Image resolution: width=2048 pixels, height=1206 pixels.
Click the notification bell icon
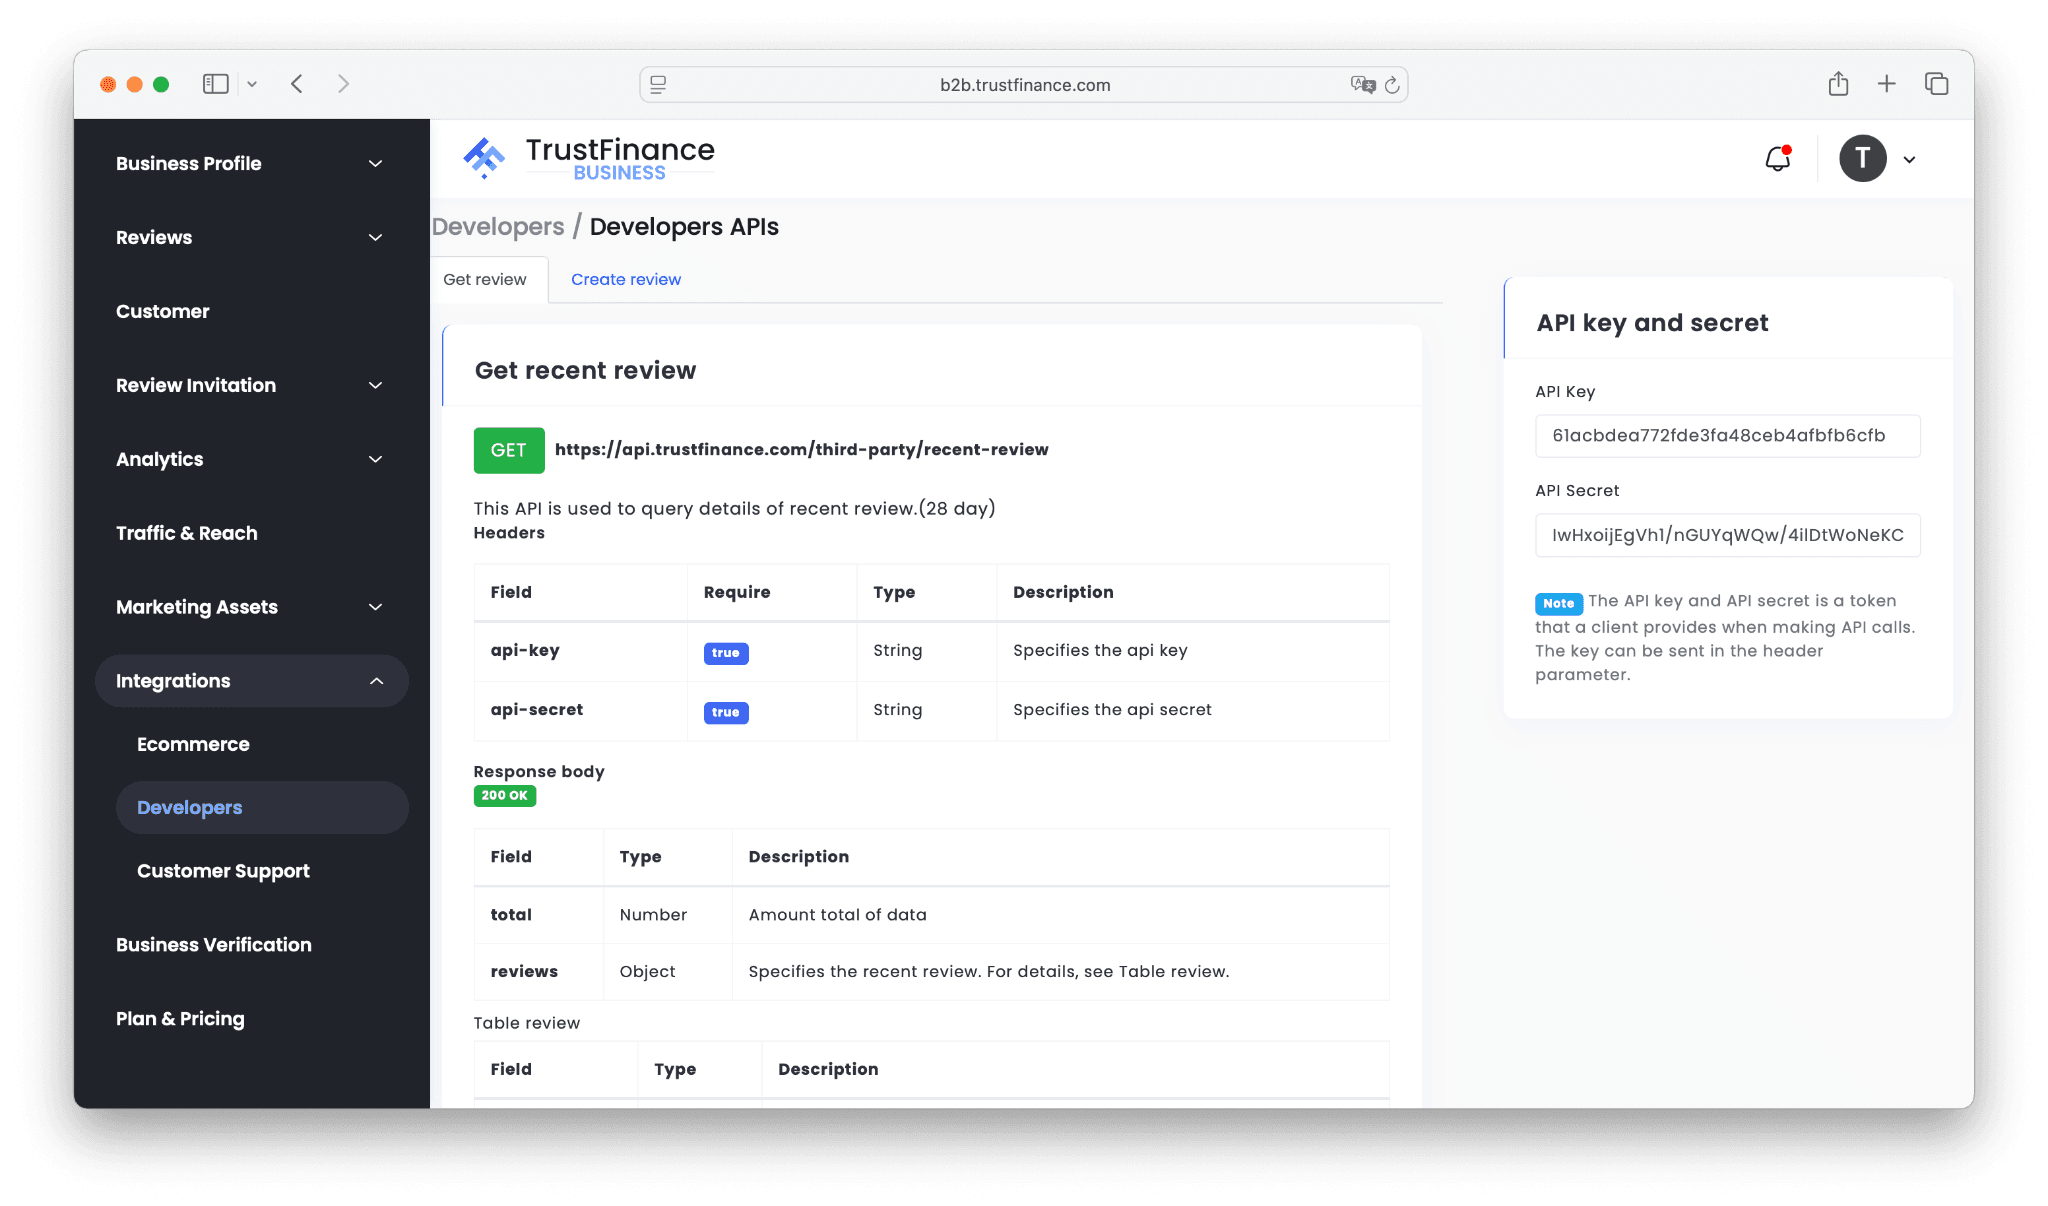coord(1777,159)
